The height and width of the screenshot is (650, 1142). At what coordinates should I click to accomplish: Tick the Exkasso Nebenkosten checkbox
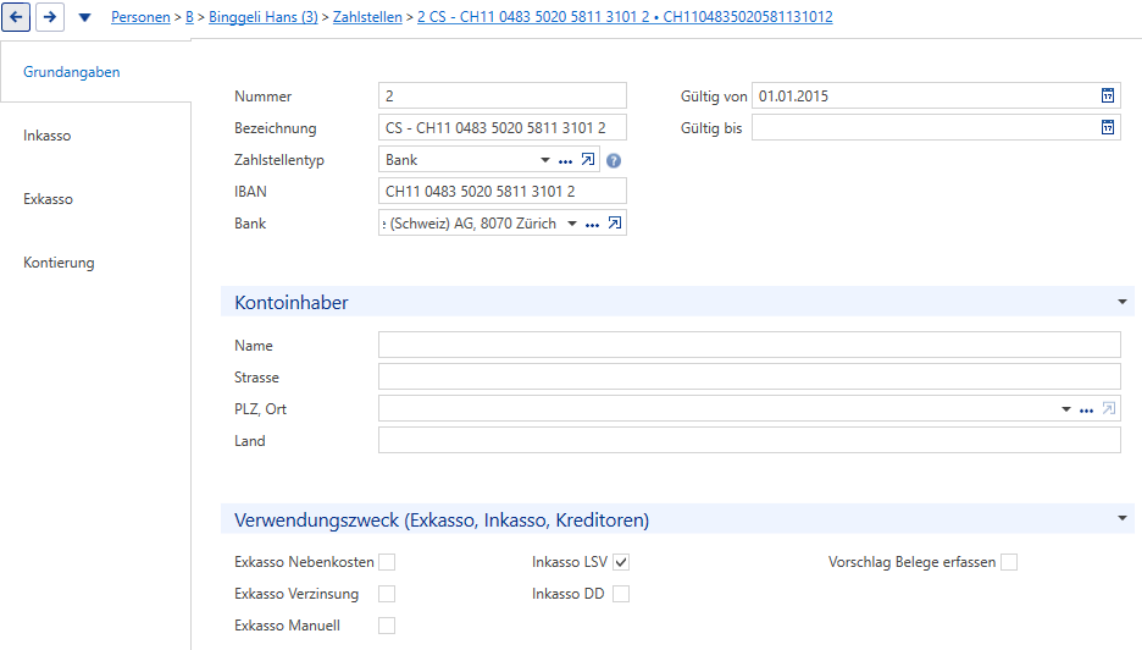(x=387, y=562)
